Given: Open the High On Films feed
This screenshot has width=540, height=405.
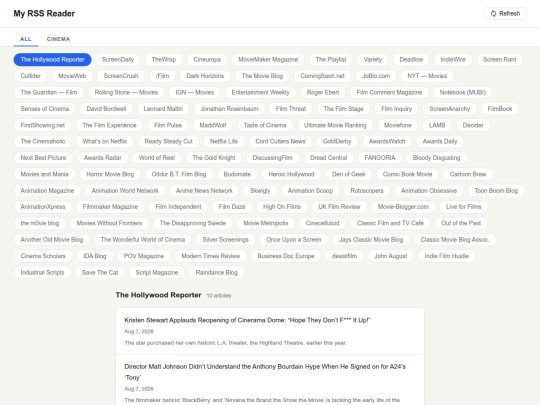Looking at the screenshot, I should [282, 207].
